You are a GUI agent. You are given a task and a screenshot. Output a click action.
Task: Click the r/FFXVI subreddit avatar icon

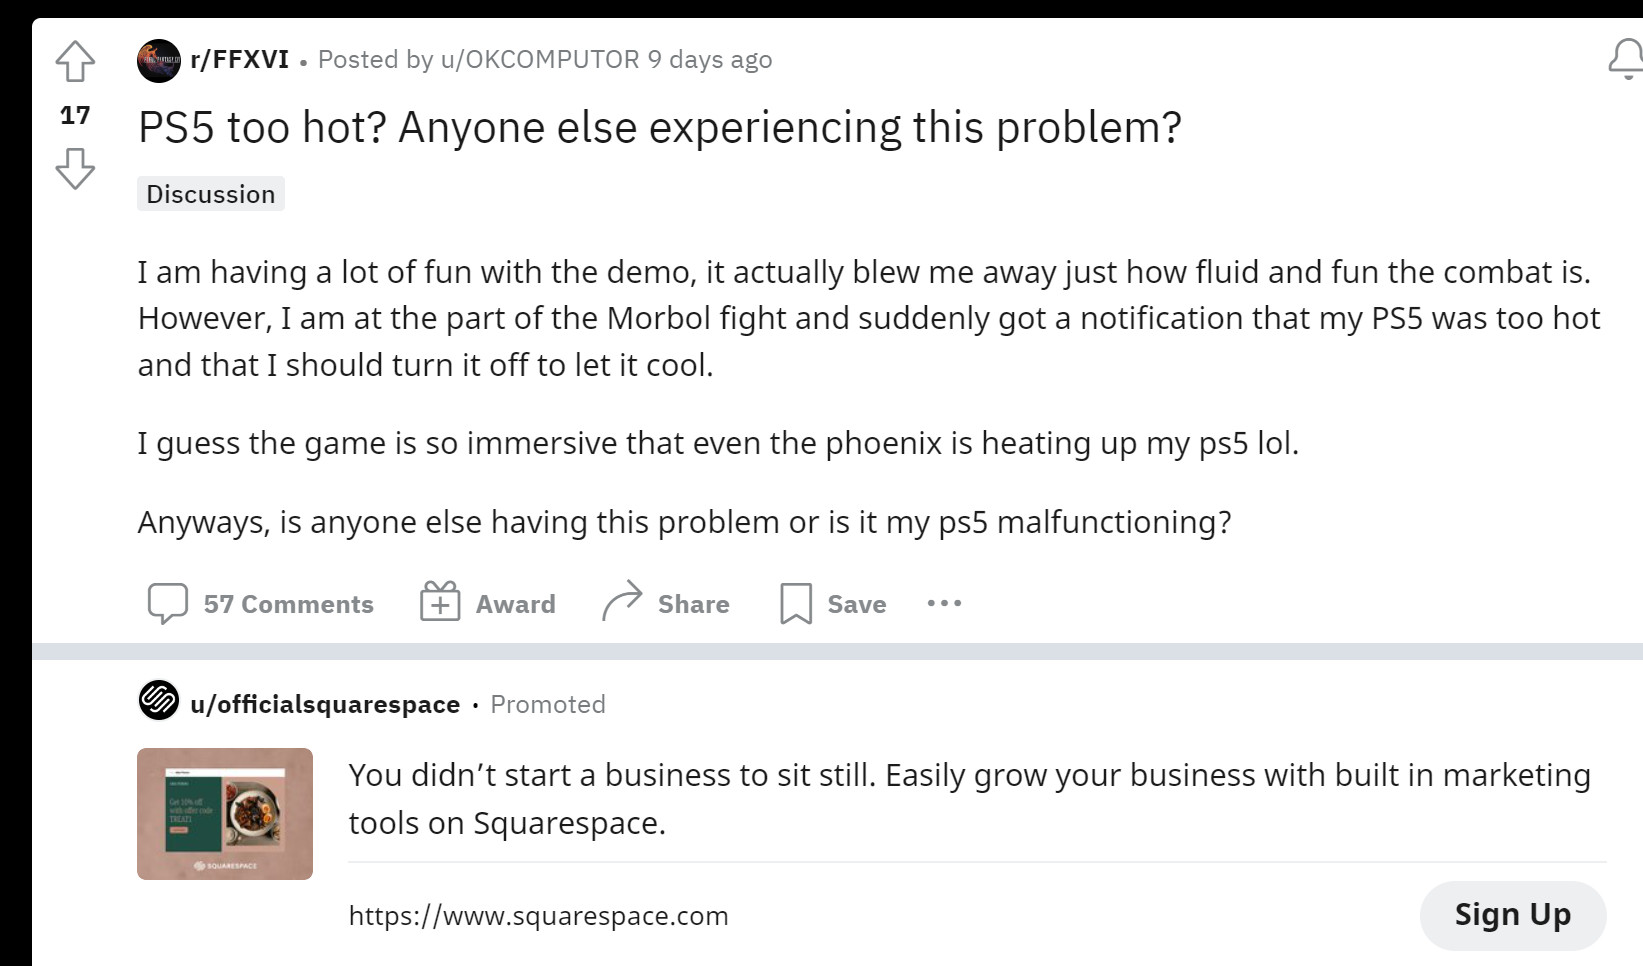158,61
